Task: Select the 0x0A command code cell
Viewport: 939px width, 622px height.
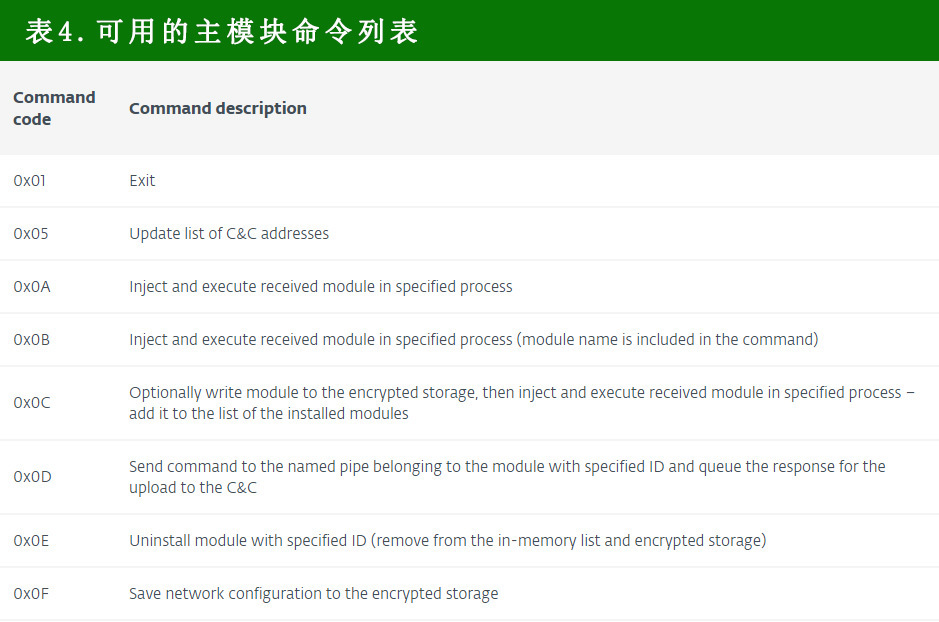Action: tap(32, 287)
